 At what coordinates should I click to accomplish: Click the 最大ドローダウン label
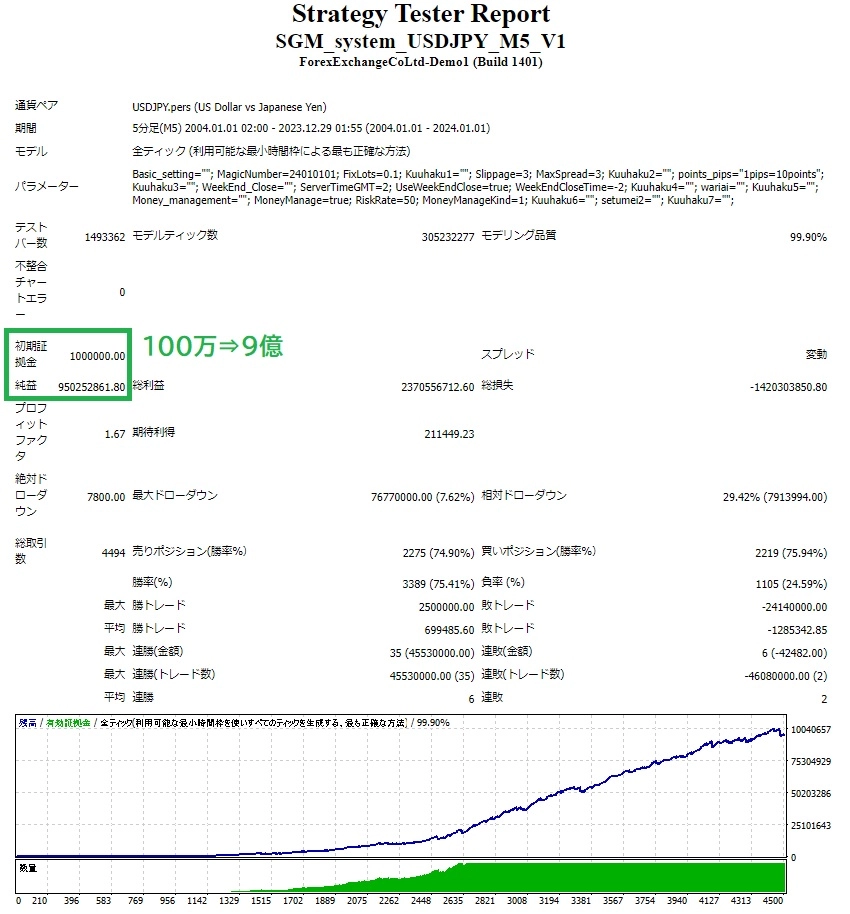[175, 495]
